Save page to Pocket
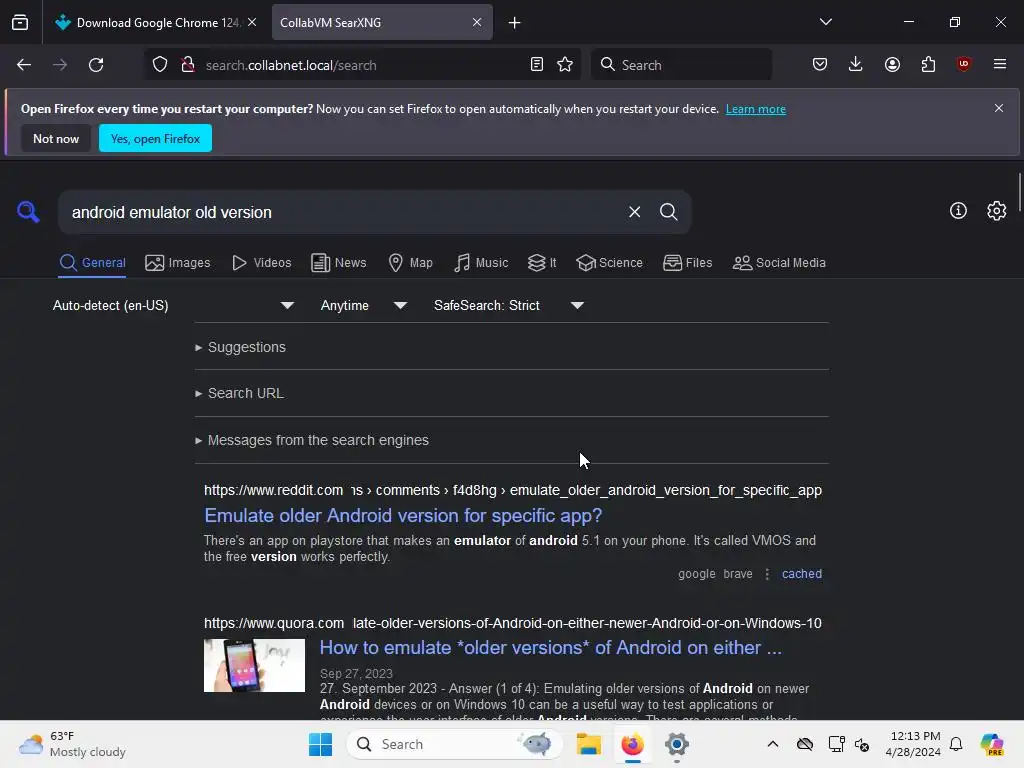The height and width of the screenshot is (768, 1024). (820, 64)
